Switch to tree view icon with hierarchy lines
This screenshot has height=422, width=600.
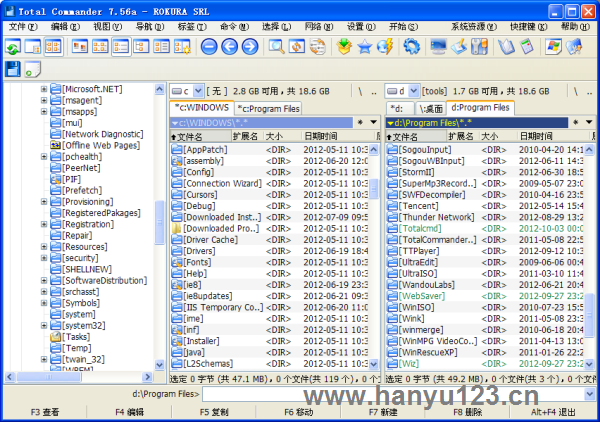(141, 47)
